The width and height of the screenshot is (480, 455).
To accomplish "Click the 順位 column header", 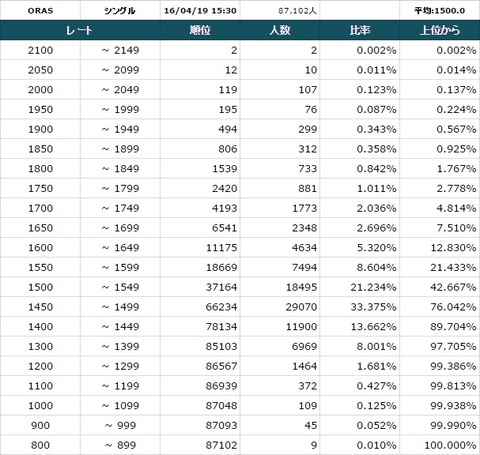I will (x=200, y=30).
